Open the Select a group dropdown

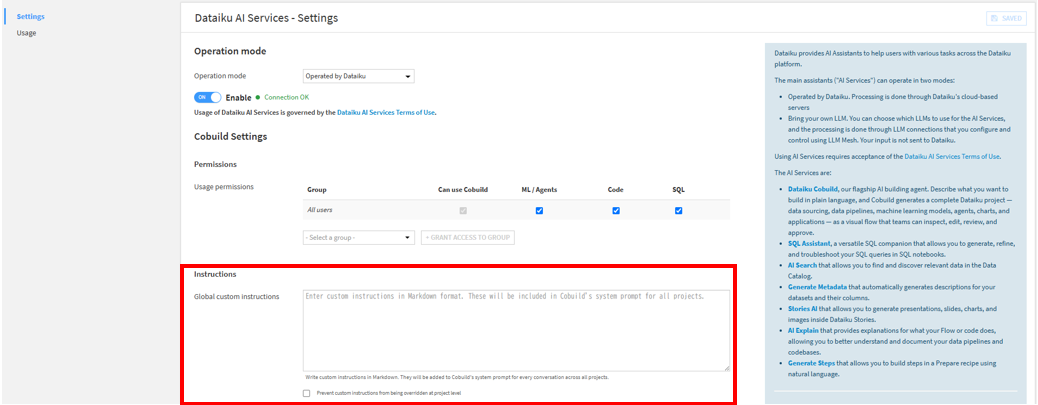[358, 238]
